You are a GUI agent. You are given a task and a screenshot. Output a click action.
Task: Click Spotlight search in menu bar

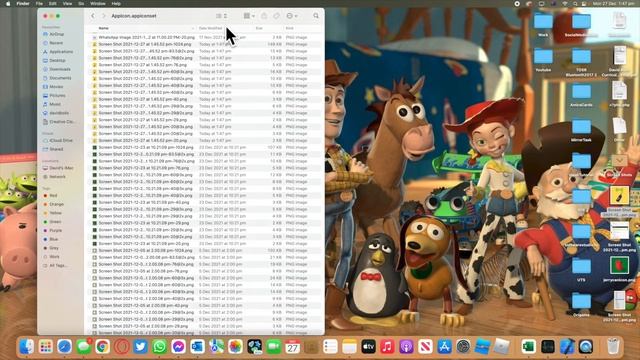(x=575, y=4)
